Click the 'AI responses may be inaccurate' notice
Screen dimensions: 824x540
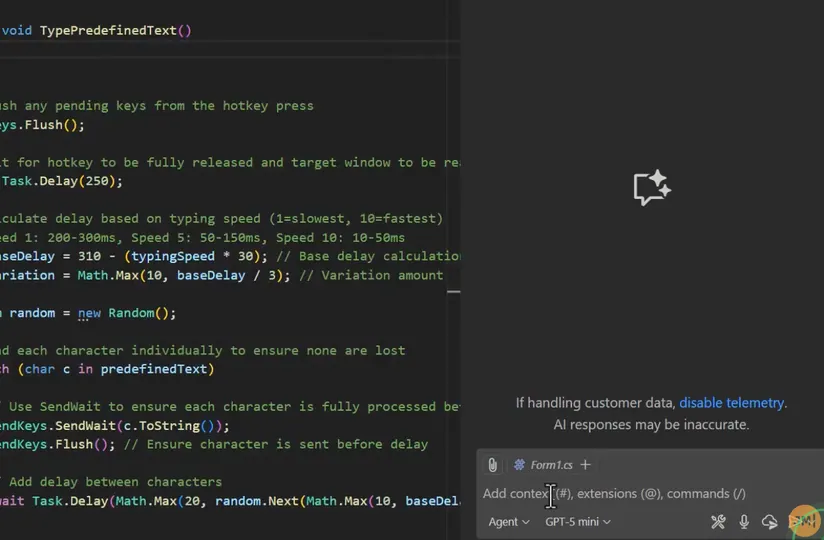point(651,424)
